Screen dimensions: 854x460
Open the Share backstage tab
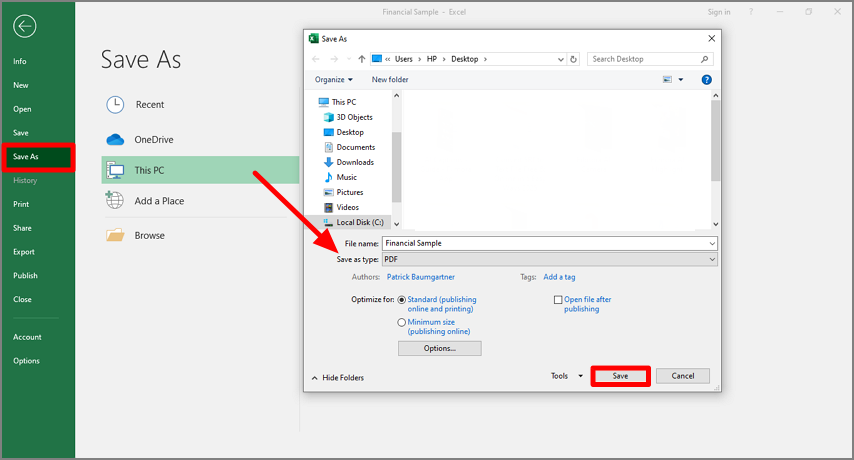pyautogui.click(x=22, y=228)
